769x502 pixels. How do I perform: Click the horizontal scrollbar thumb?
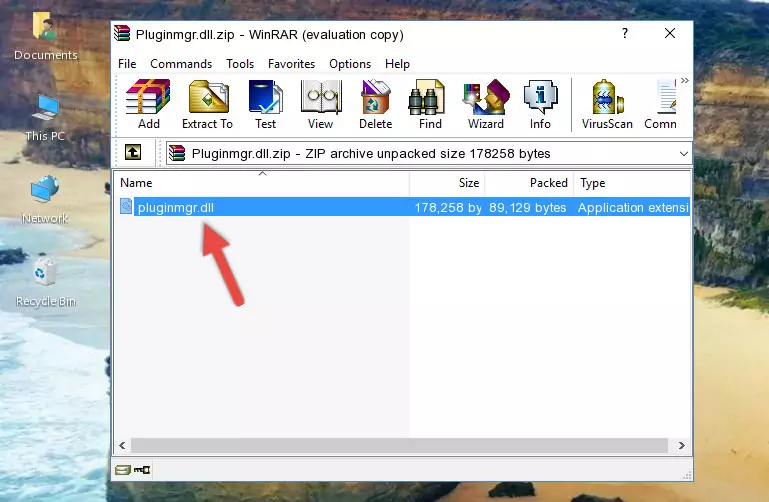(x=399, y=445)
